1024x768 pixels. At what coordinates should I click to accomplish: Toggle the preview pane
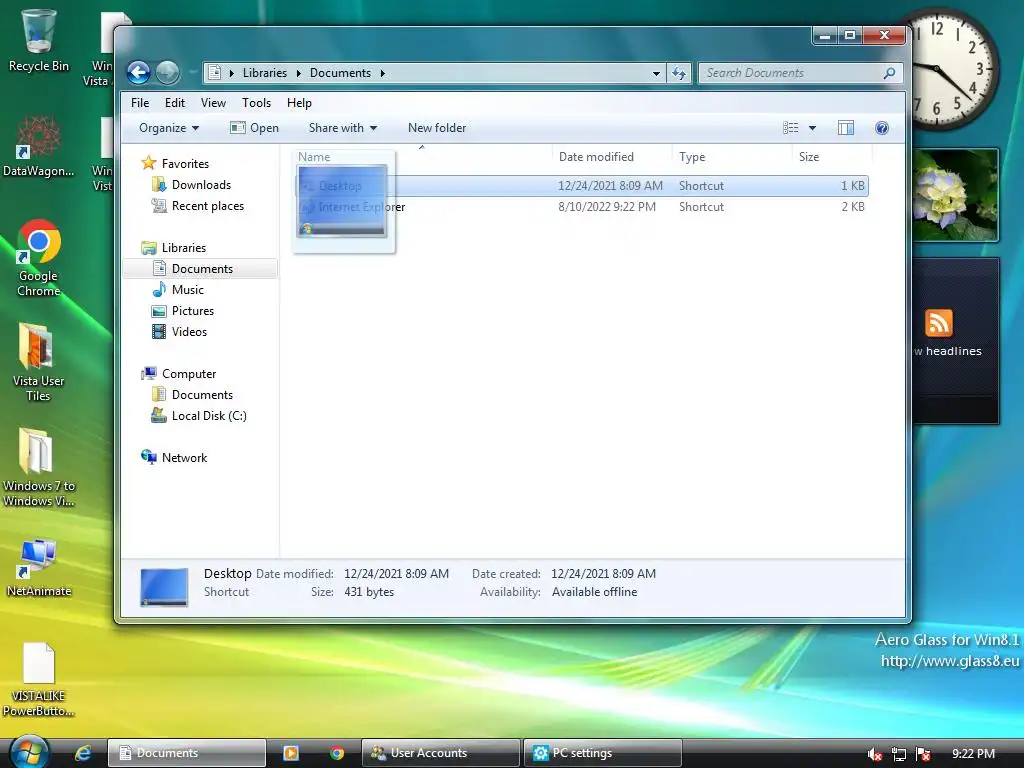pyautogui.click(x=846, y=128)
